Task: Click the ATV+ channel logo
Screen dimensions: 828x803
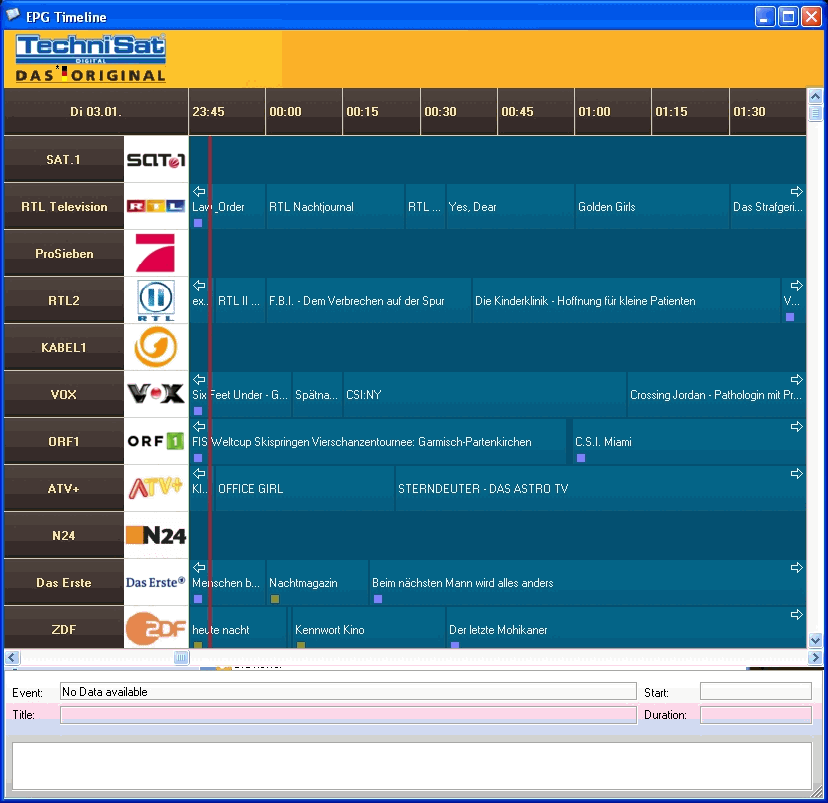Action: pos(156,488)
